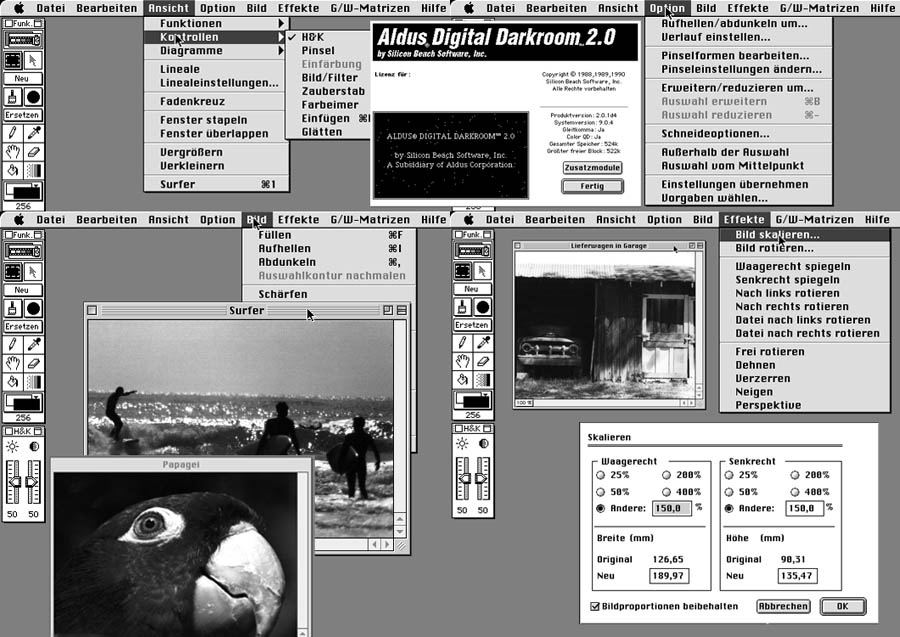Select the hand tool in the palette beside the Lieferwagen window

[x=463, y=361]
